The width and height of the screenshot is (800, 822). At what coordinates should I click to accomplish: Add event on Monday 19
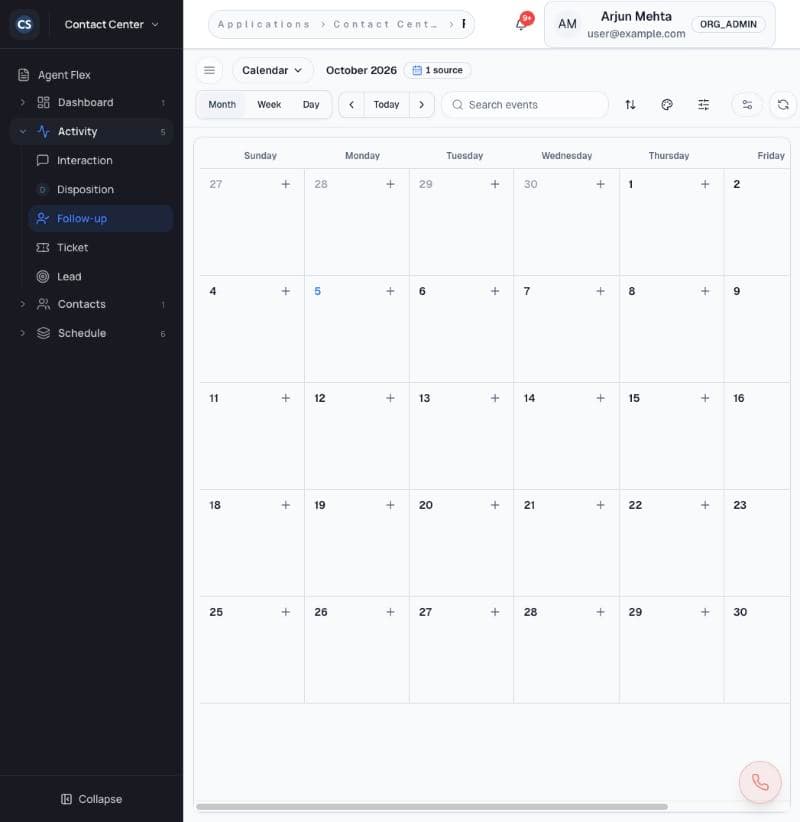click(390, 505)
